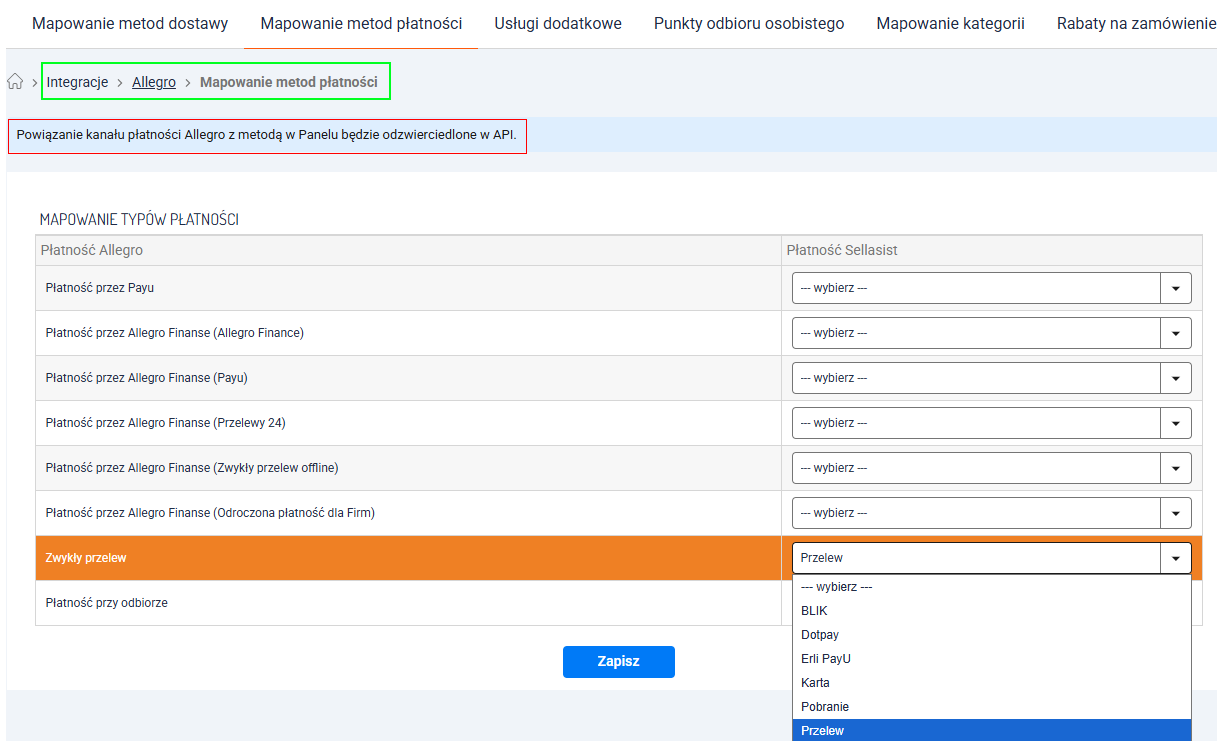The width and height of the screenshot is (1217, 741).
Task: Open Mapowanie metod dostawy tab
Action: point(130,23)
